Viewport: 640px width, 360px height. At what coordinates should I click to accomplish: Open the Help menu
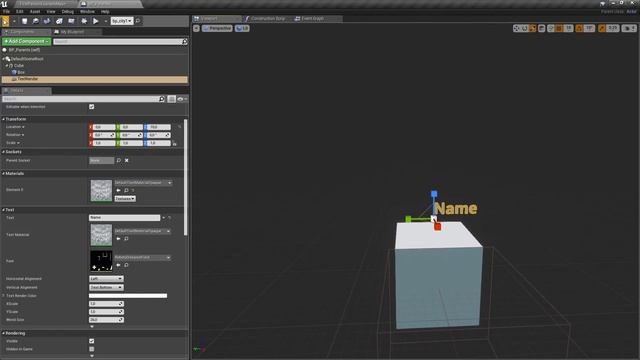[105, 11]
